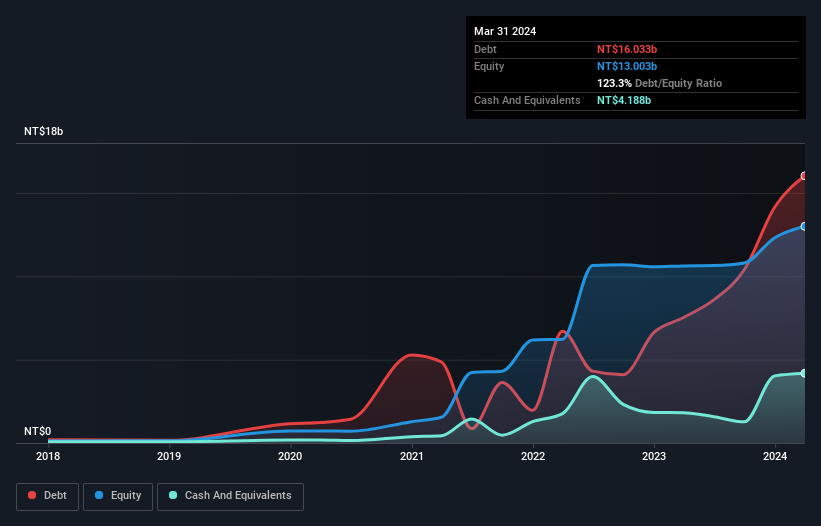821x526 pixels.
Task: Click the NT$18b axis label
Action: pyautogui.click(x=43, y=131)
